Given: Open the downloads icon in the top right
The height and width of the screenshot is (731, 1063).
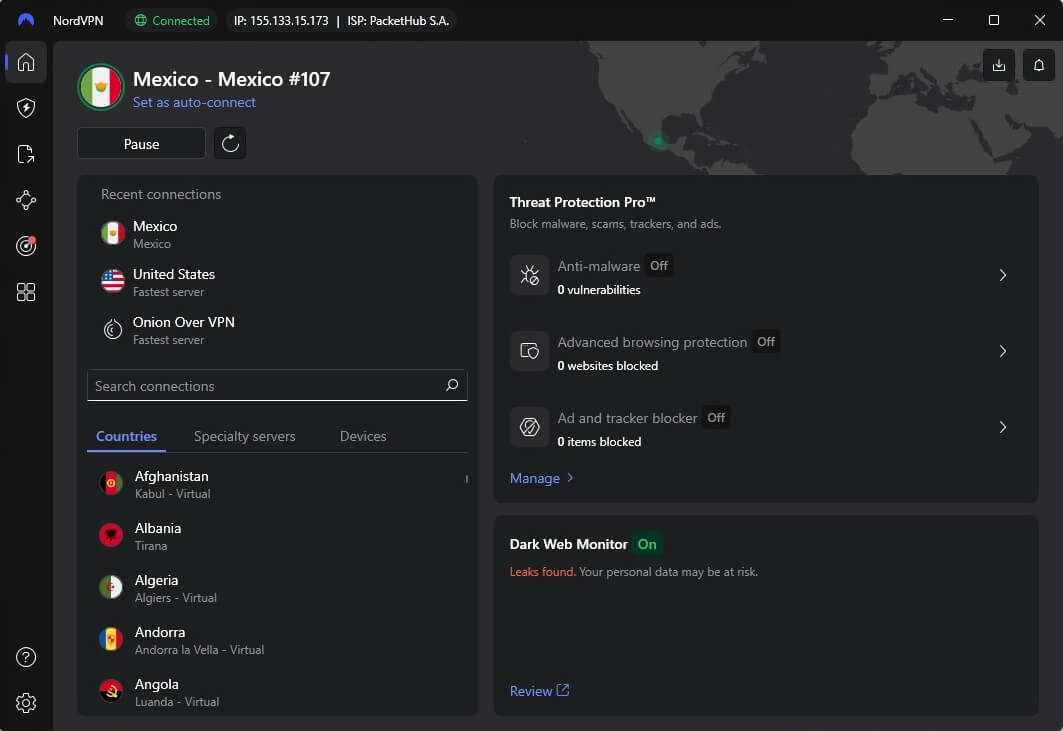Looking at the screenshot, I should tap(998, 65).
